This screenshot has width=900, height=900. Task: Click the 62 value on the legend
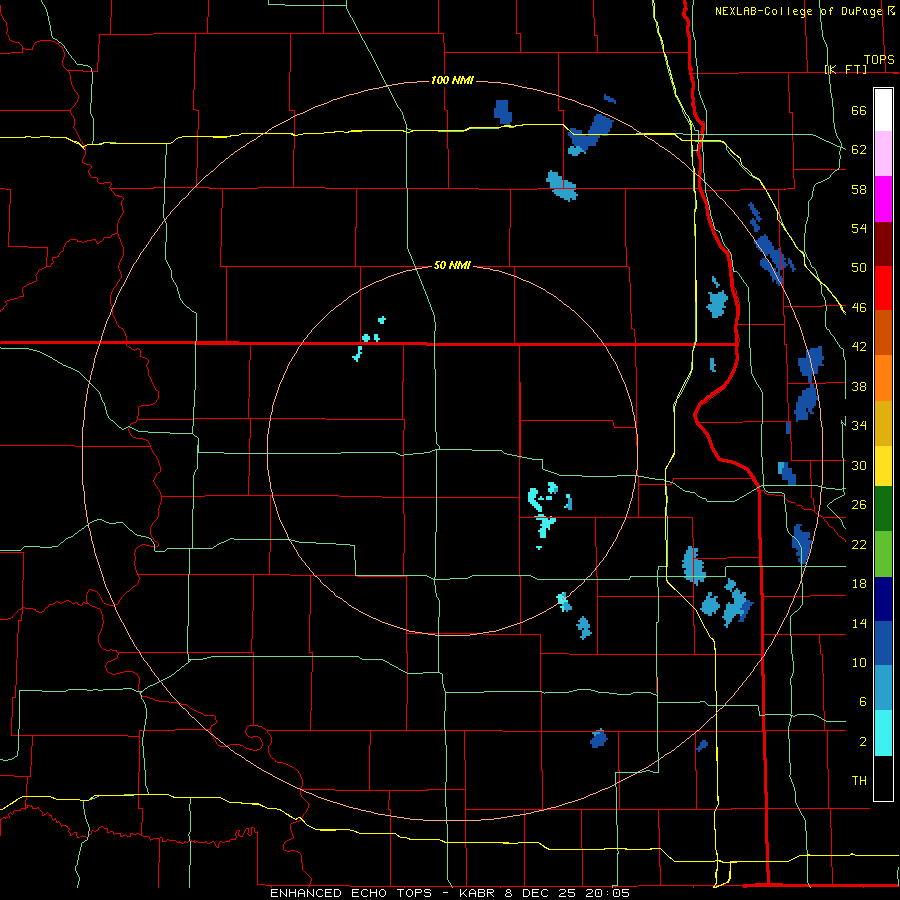[859, 150]
